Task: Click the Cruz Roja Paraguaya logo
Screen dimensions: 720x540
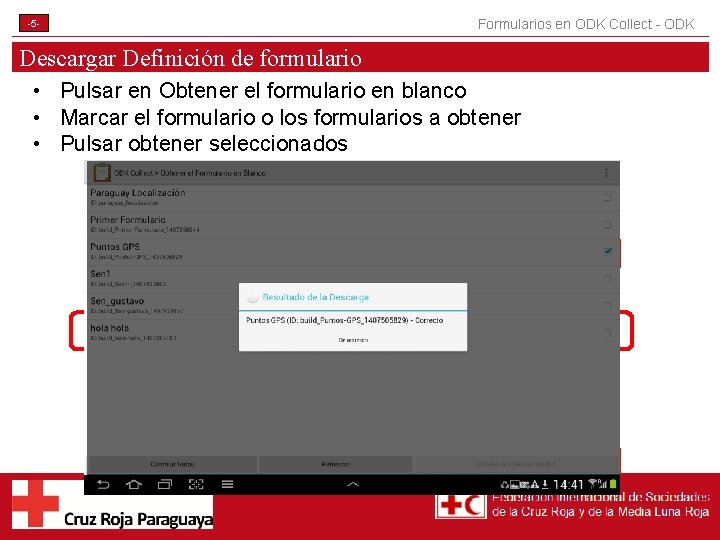Action: 112,505
